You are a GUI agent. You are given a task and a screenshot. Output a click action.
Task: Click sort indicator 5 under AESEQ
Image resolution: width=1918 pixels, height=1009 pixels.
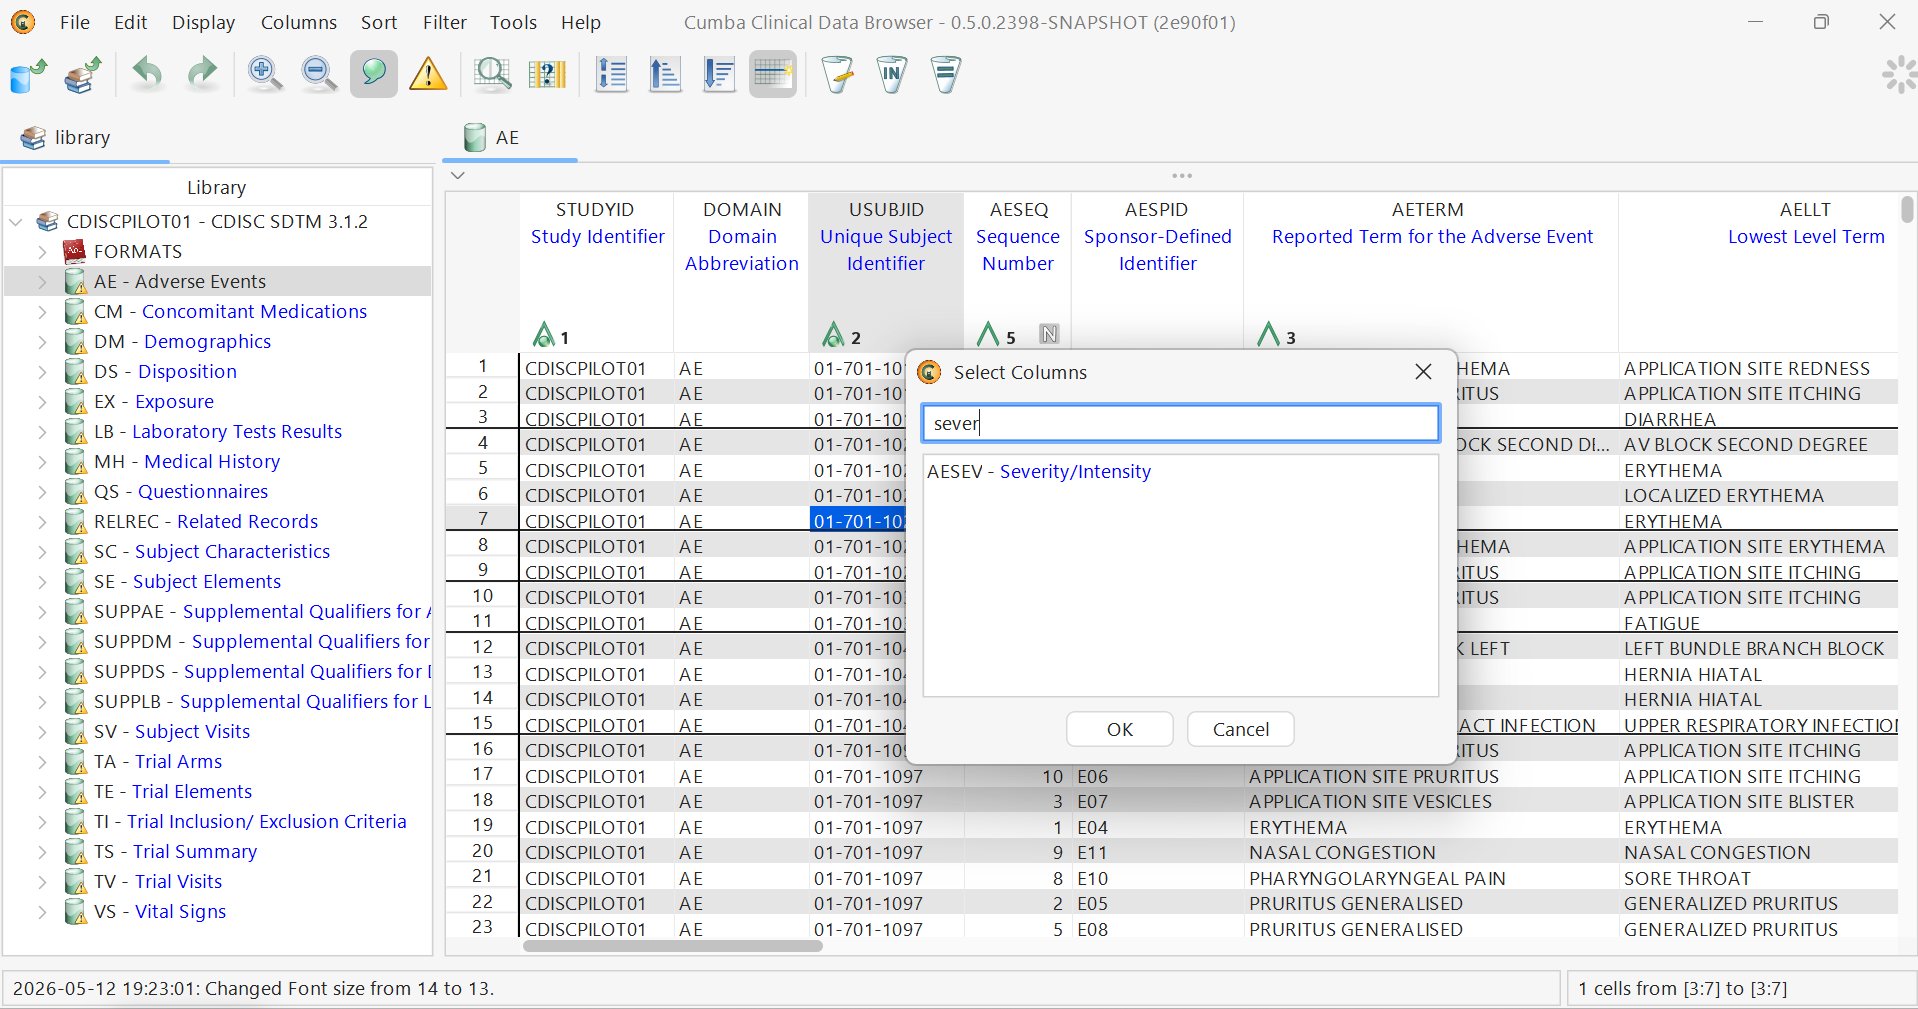pos(996,335)
